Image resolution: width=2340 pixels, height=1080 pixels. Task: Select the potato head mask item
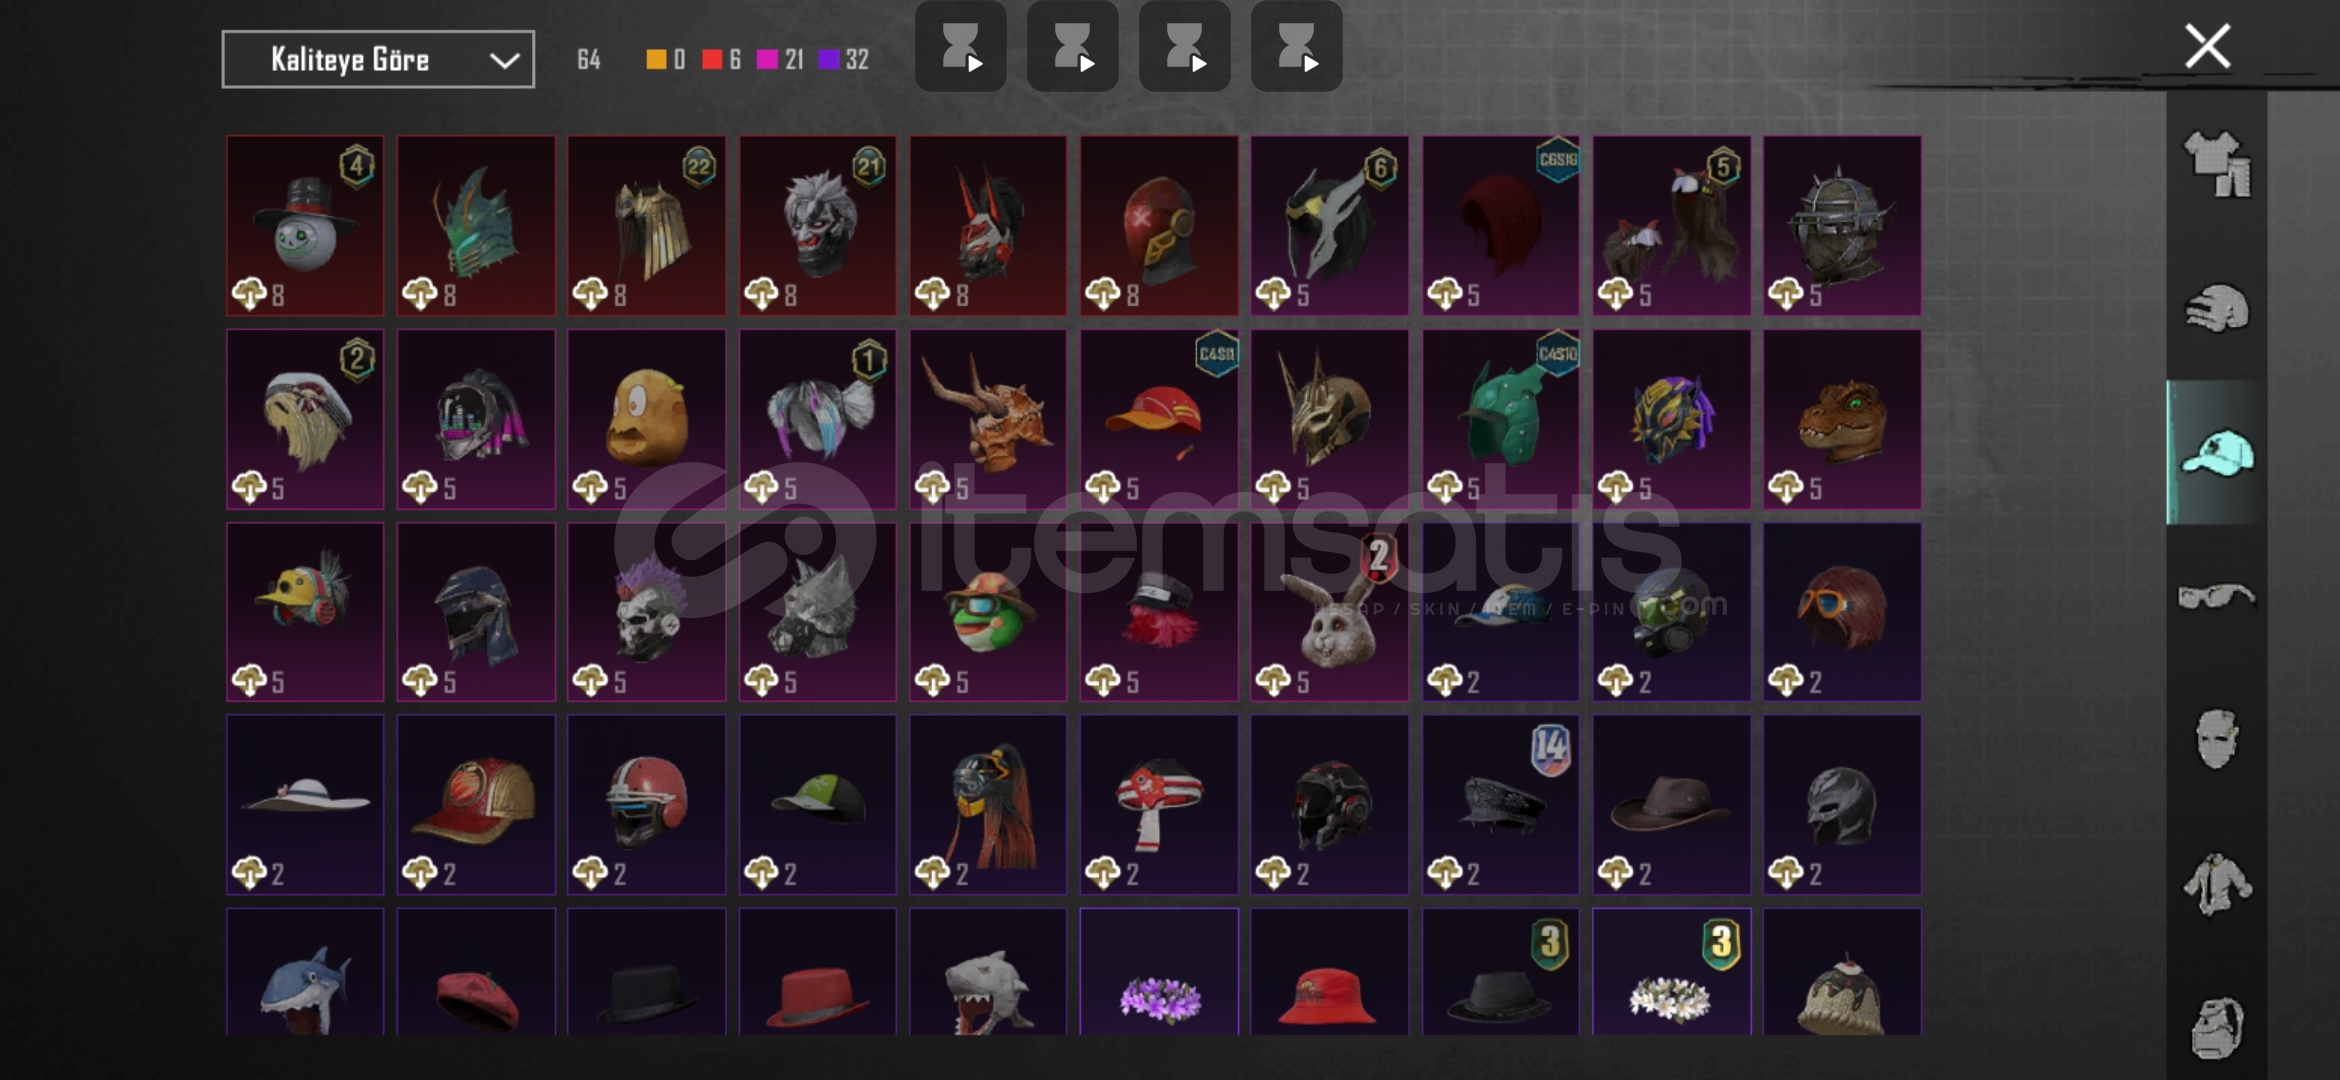(x=647, y=420)
